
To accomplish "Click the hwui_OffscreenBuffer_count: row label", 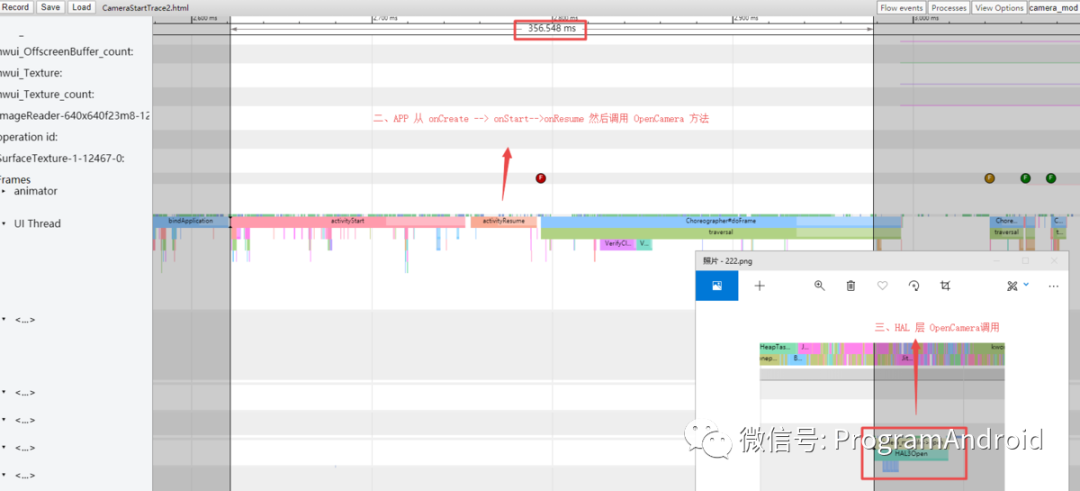I will click(67, 52).
